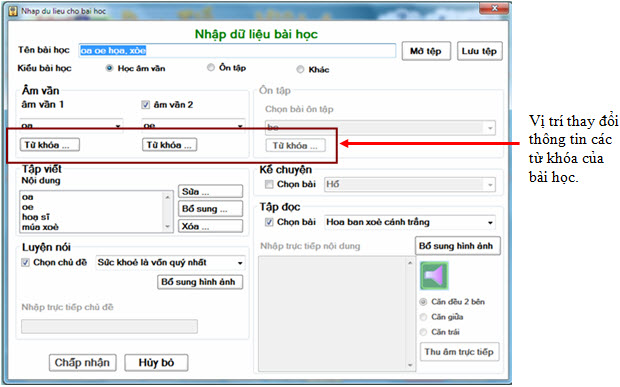The height and width of the screenshot is (387, 620).
Task: Toggle the 'Chọn chủ đề' checkbox
Action: pos(25,262)
